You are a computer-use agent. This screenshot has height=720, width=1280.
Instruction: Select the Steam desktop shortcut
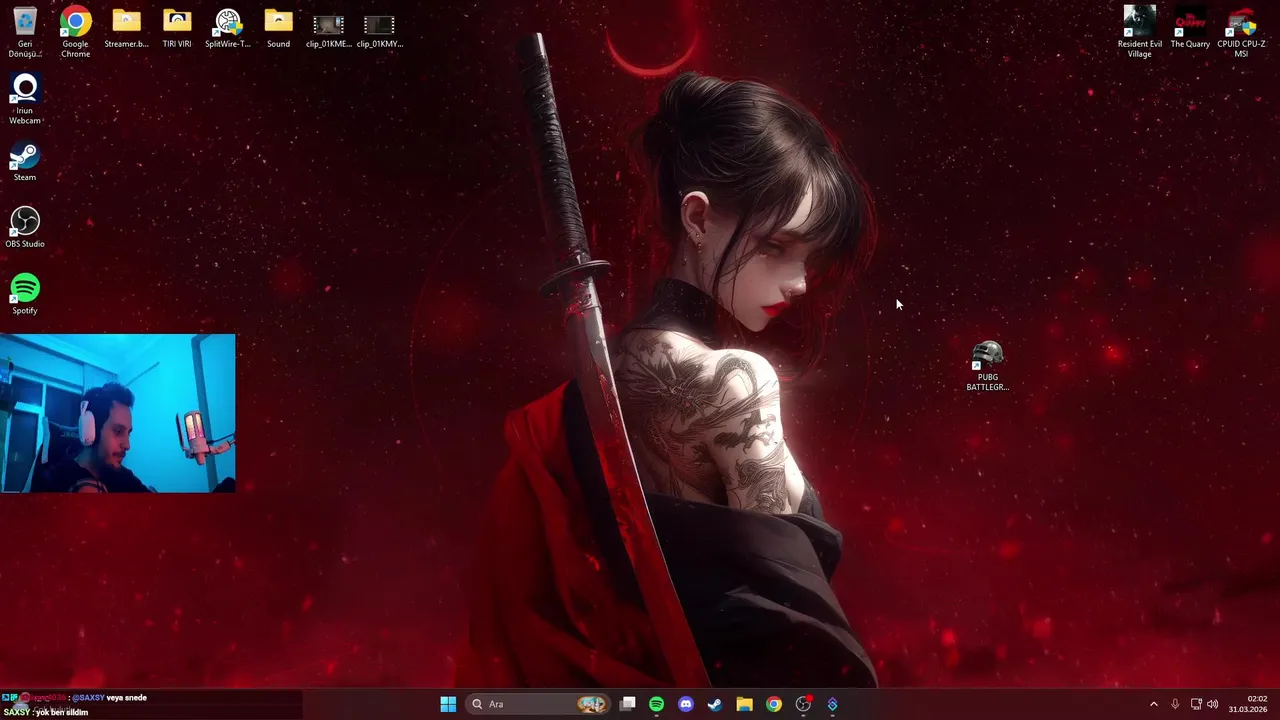click(25, 162)
